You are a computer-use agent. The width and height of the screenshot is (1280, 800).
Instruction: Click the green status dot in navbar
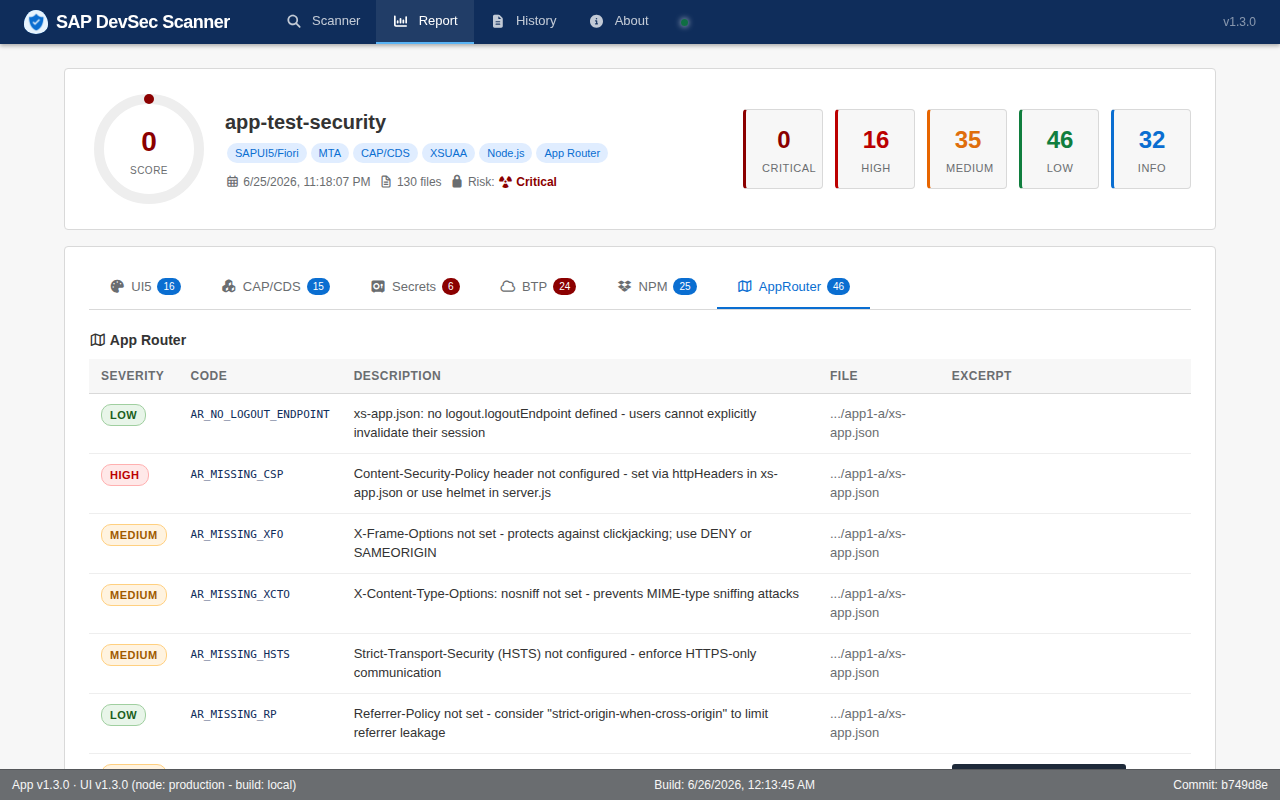[x=684, y=22]
